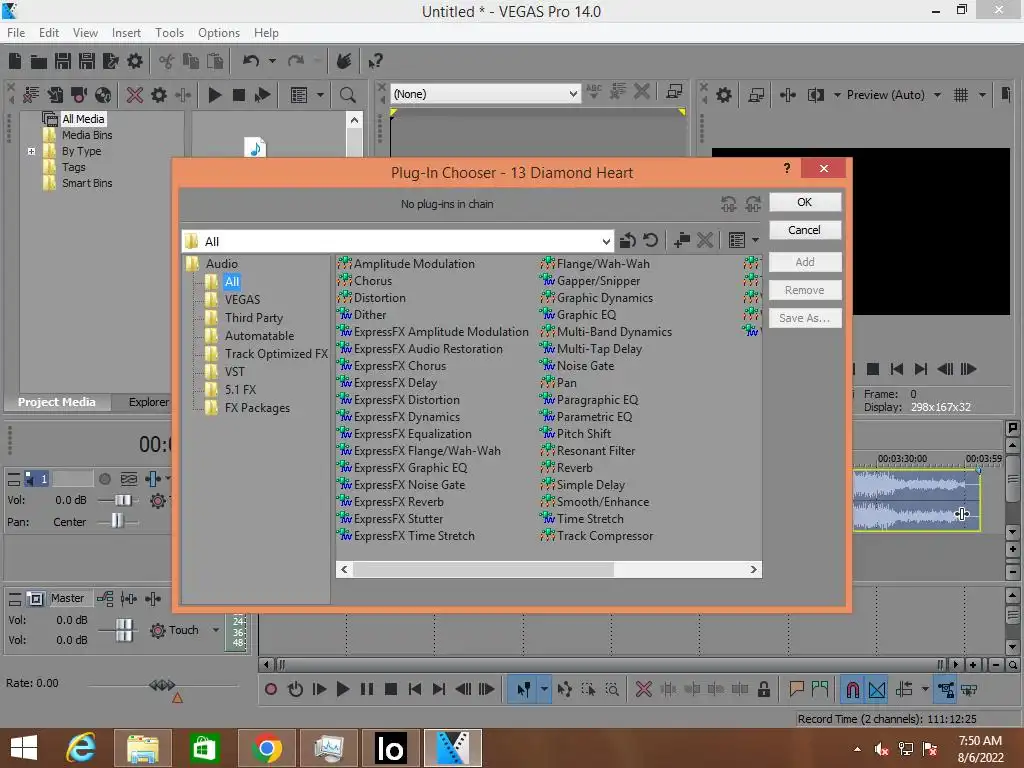Expand By Type tree node
Viewport: 1024px width, 768px height.
pos(31,152)
